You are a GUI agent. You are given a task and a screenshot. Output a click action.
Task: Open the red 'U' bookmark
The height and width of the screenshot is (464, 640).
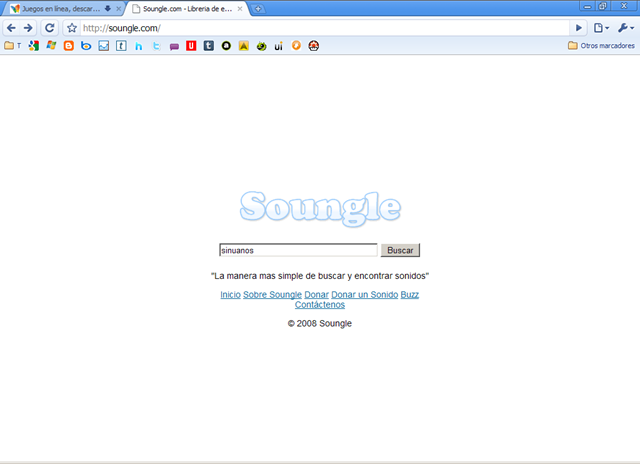(x=191, y=46)
